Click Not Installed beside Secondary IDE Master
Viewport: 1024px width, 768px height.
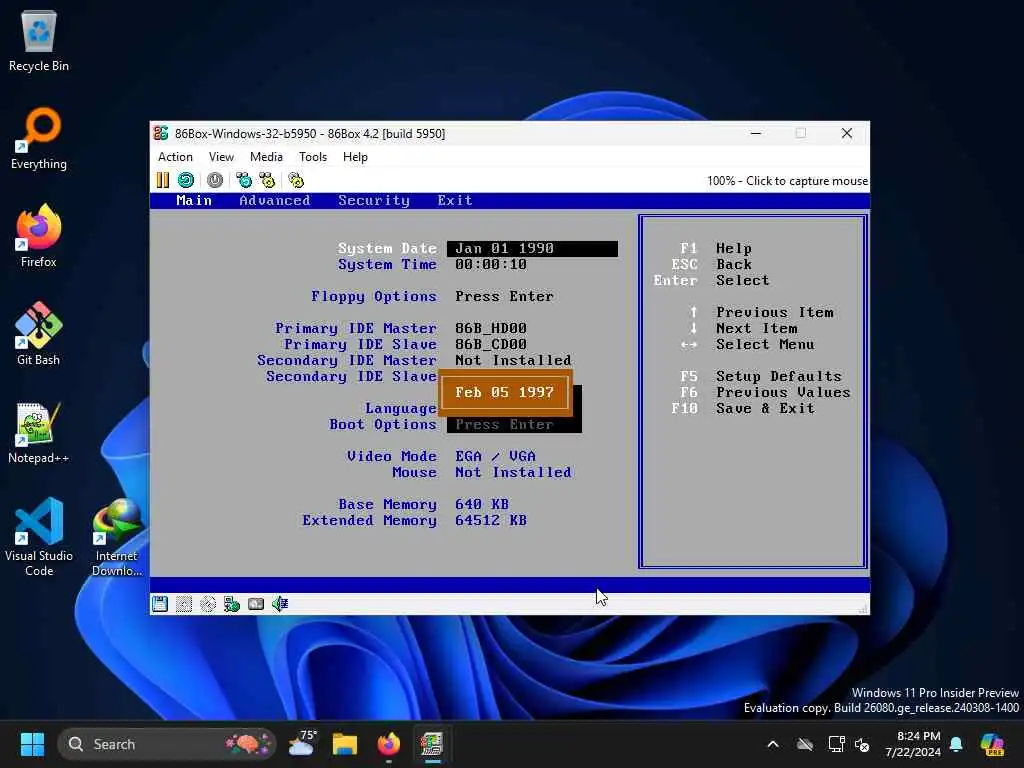pyautogui.click(x=513, y=360)
